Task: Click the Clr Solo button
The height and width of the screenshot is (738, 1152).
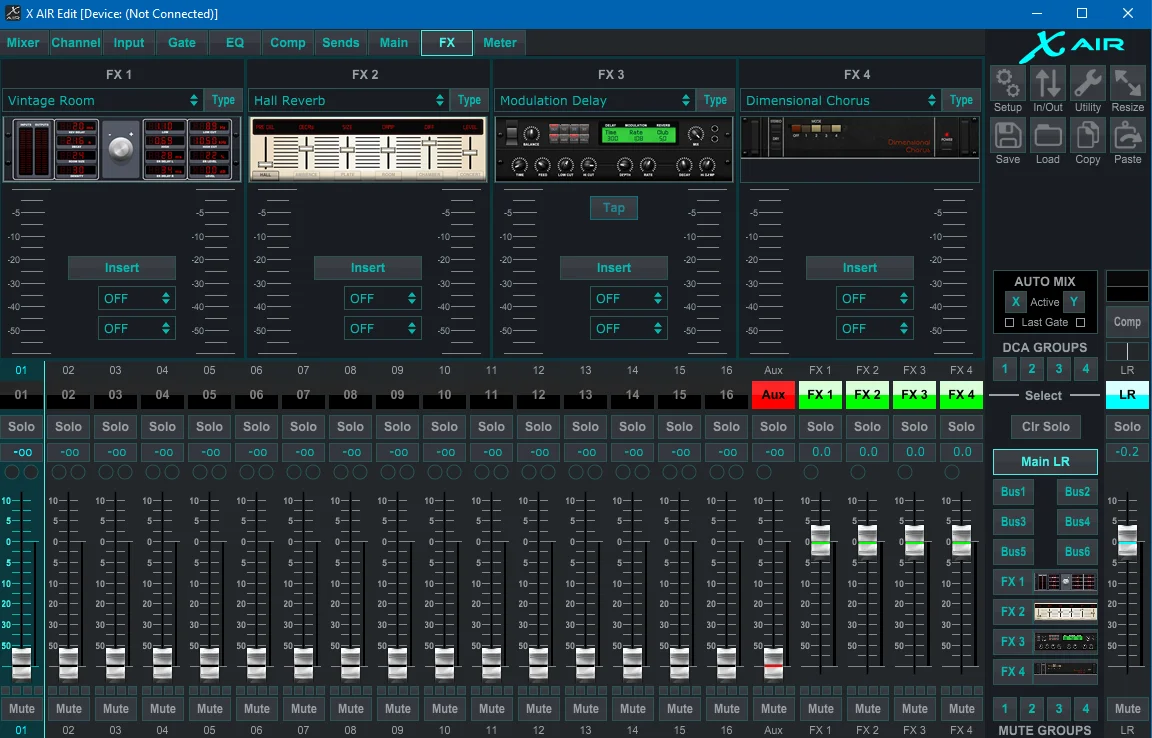Action: pyautogui.click(x=1045, y=426)
